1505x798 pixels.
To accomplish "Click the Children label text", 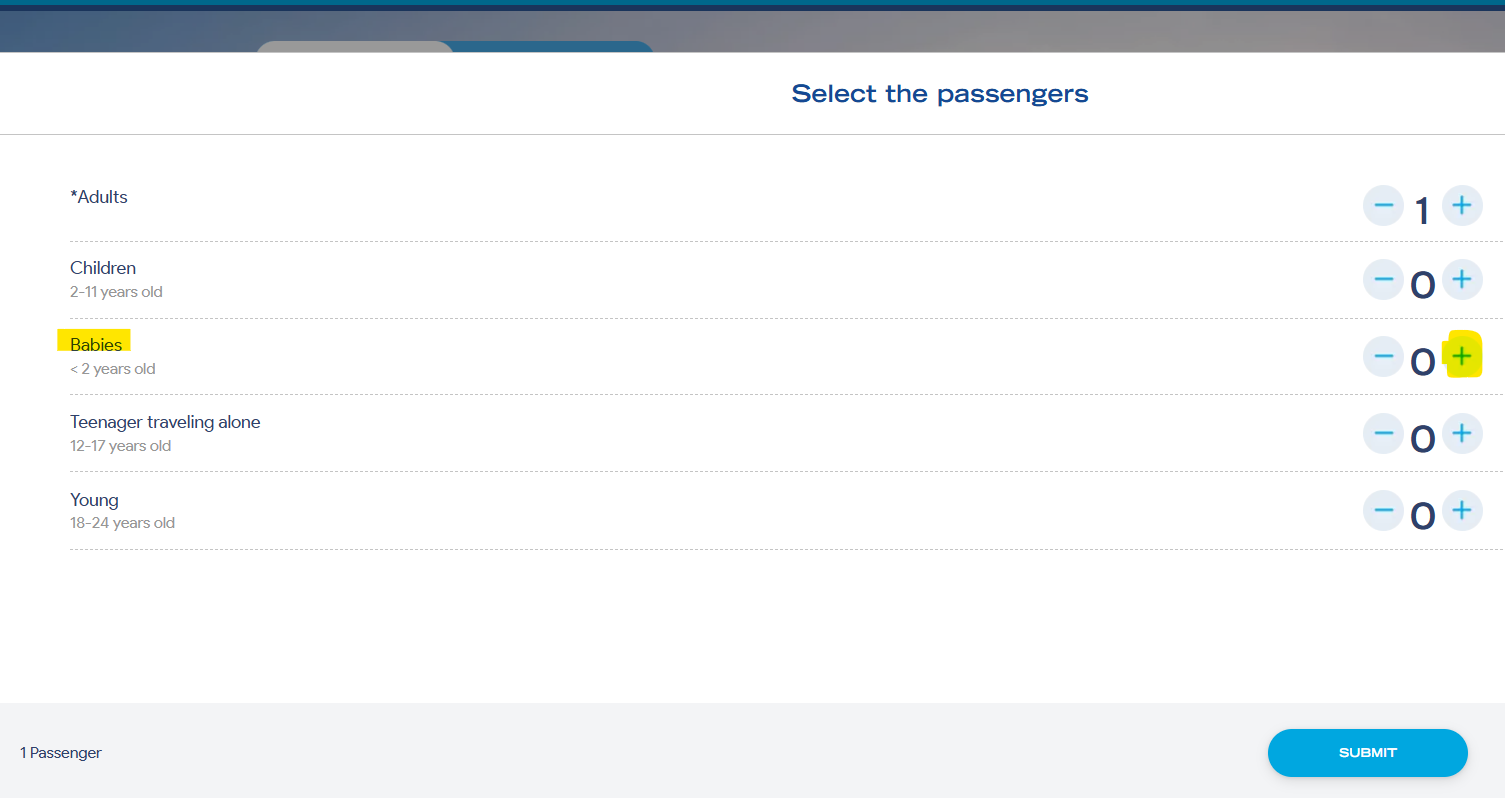I will click(x=103, y=268).
